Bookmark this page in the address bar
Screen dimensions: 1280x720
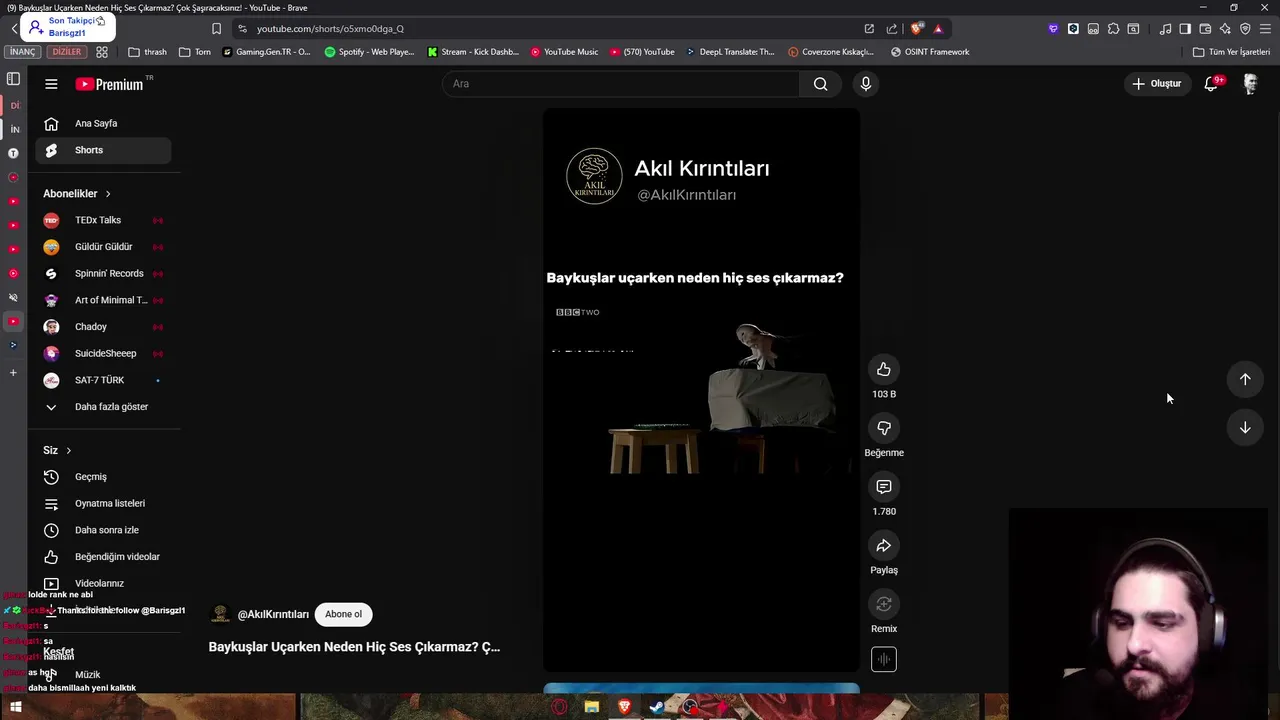coord(216,29)
